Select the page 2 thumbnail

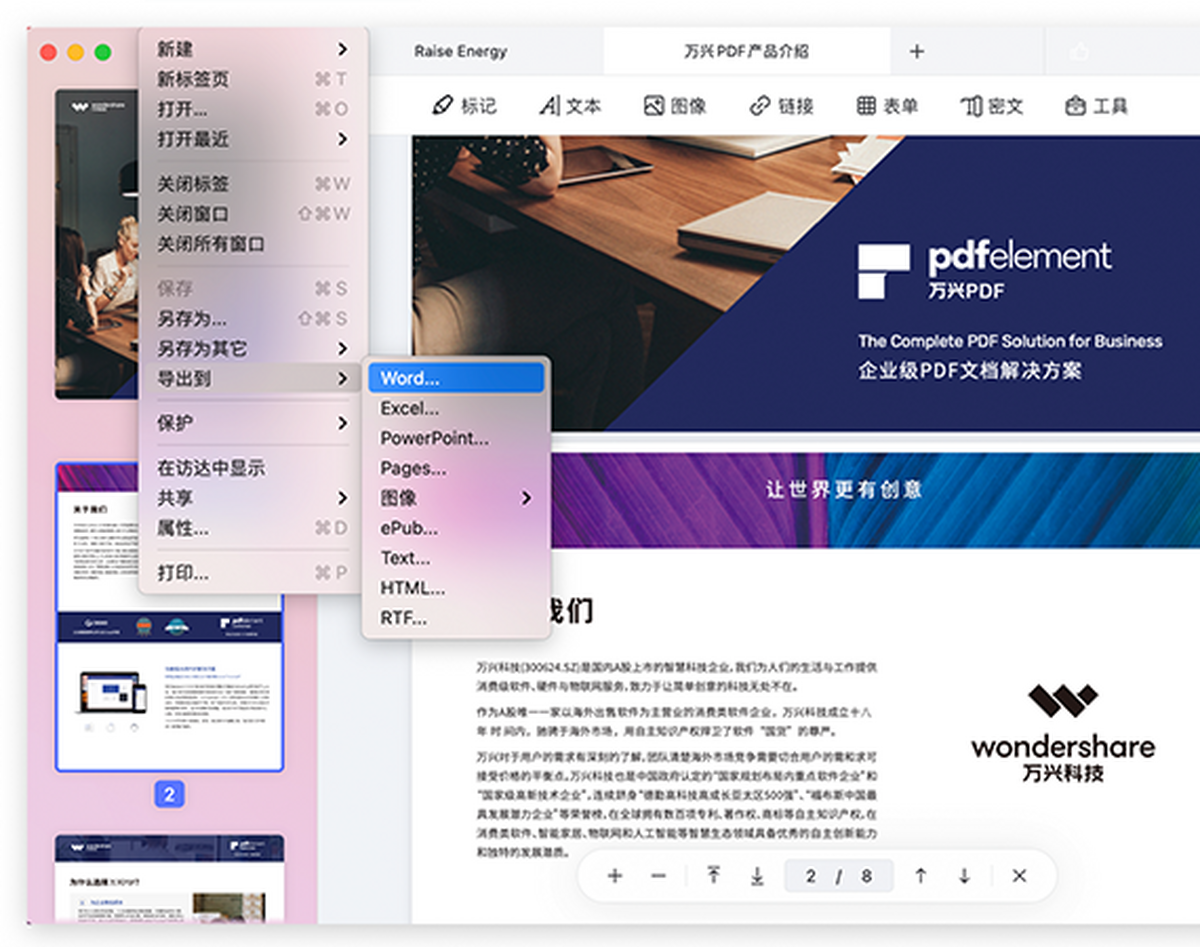169,617
